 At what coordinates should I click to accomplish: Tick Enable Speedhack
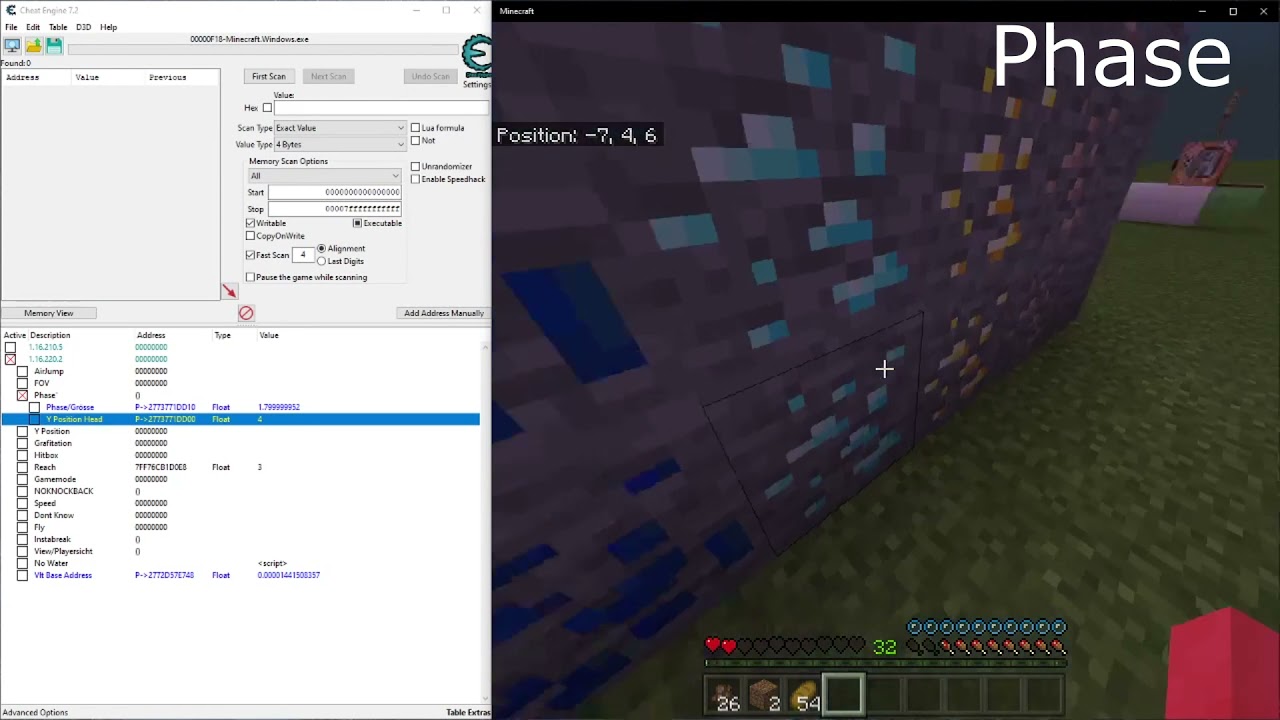(x=415, y=180)
